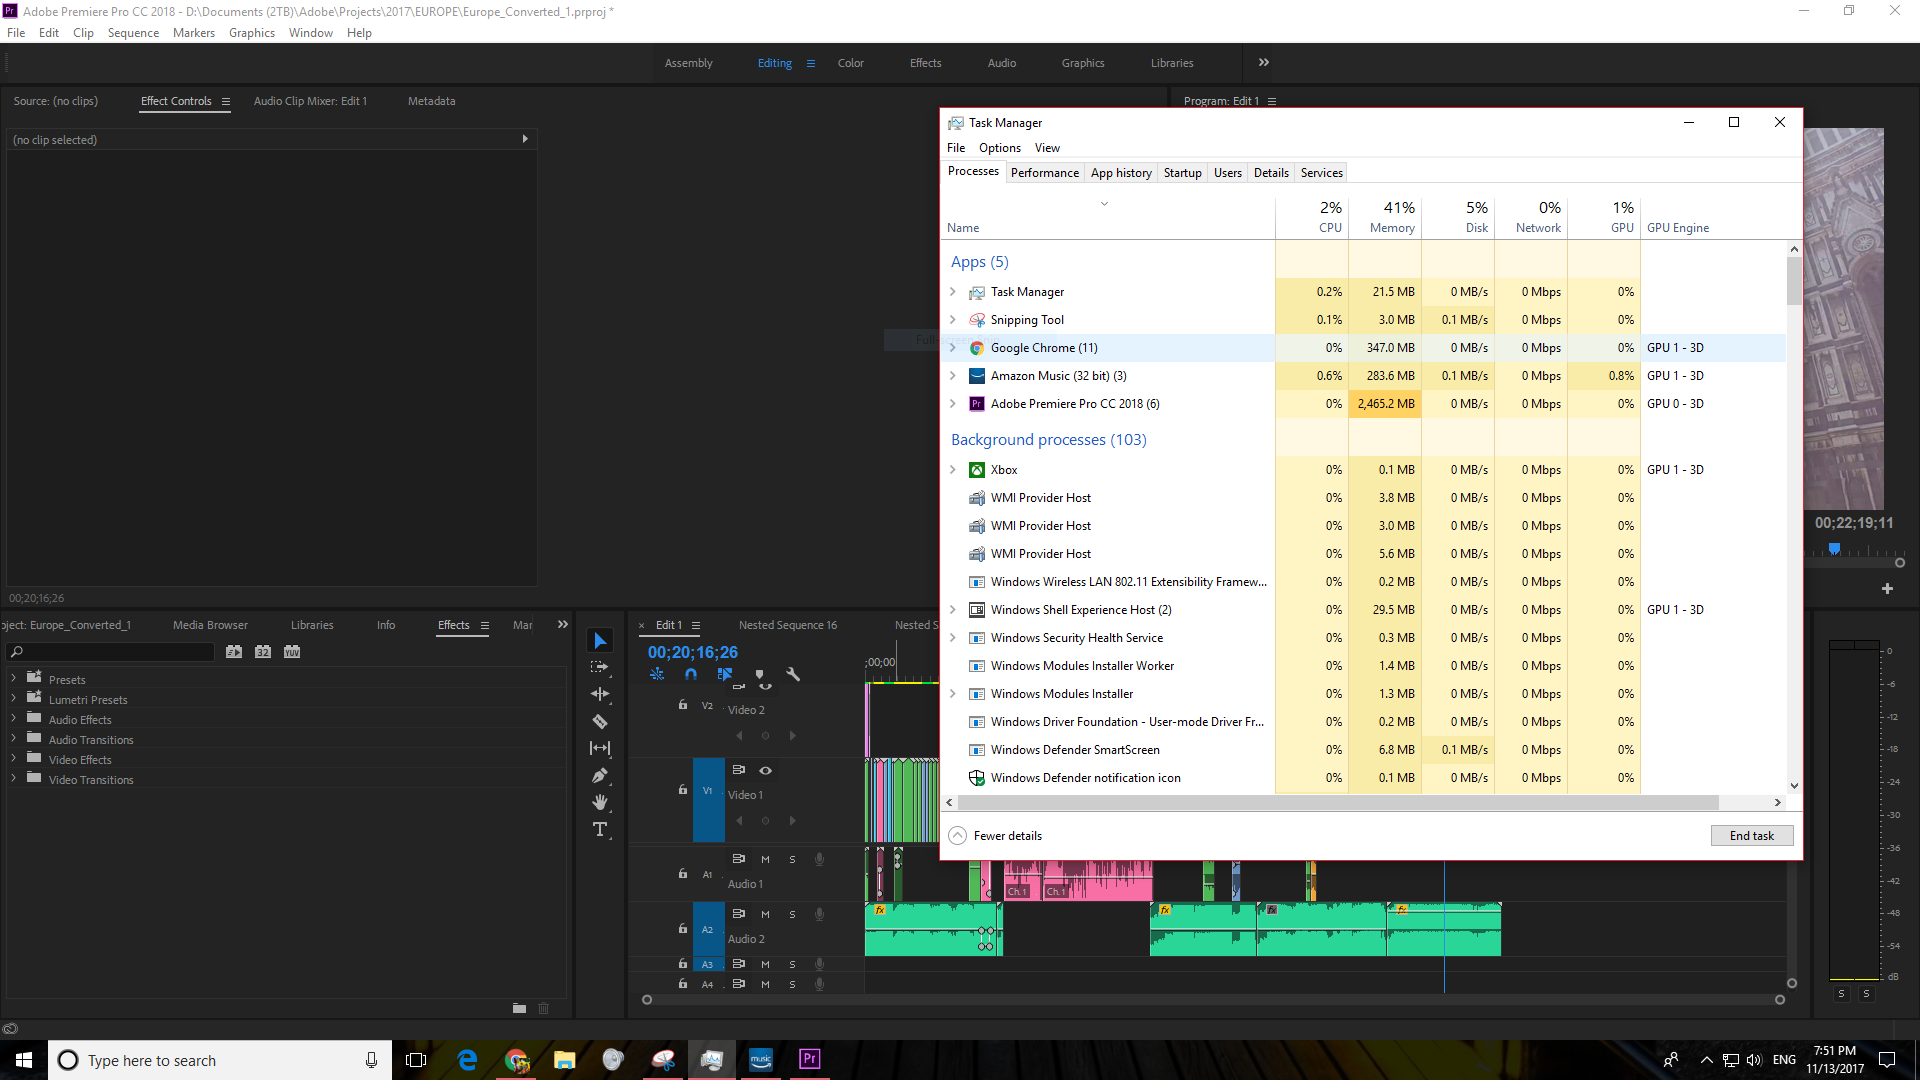1920x1080 pixels.
Task: Open Google Chrome from the taskbar
Action: click(x=516, y=1059)
